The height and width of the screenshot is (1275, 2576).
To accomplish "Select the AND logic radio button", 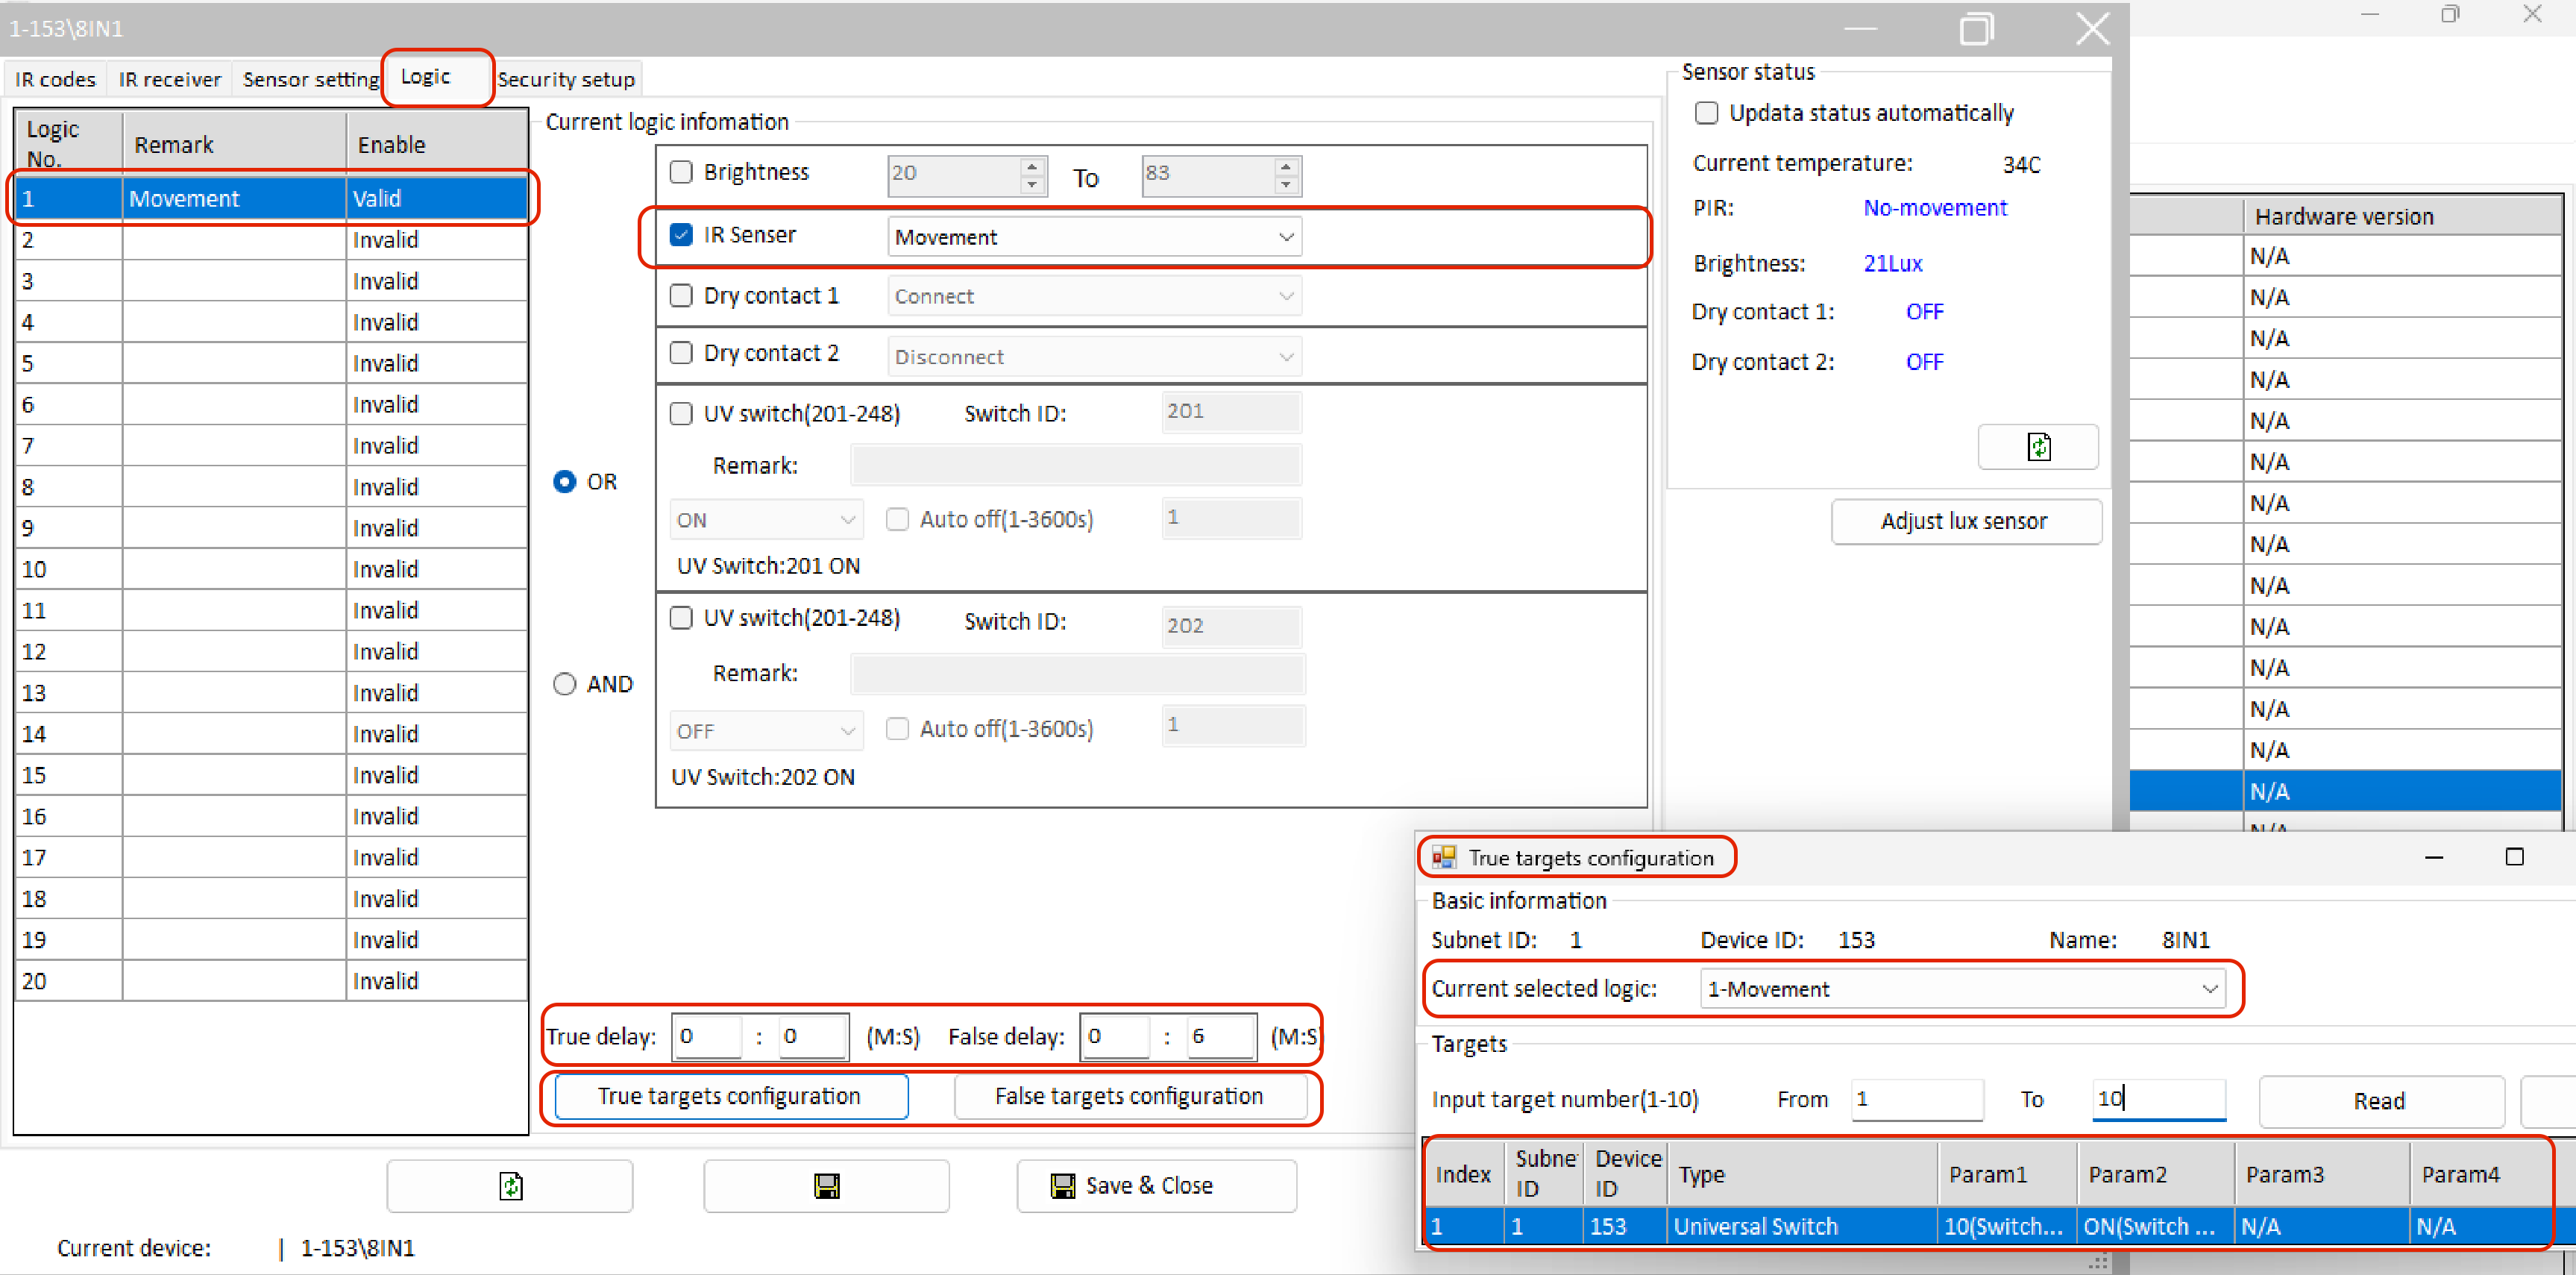I will point(565,684).
